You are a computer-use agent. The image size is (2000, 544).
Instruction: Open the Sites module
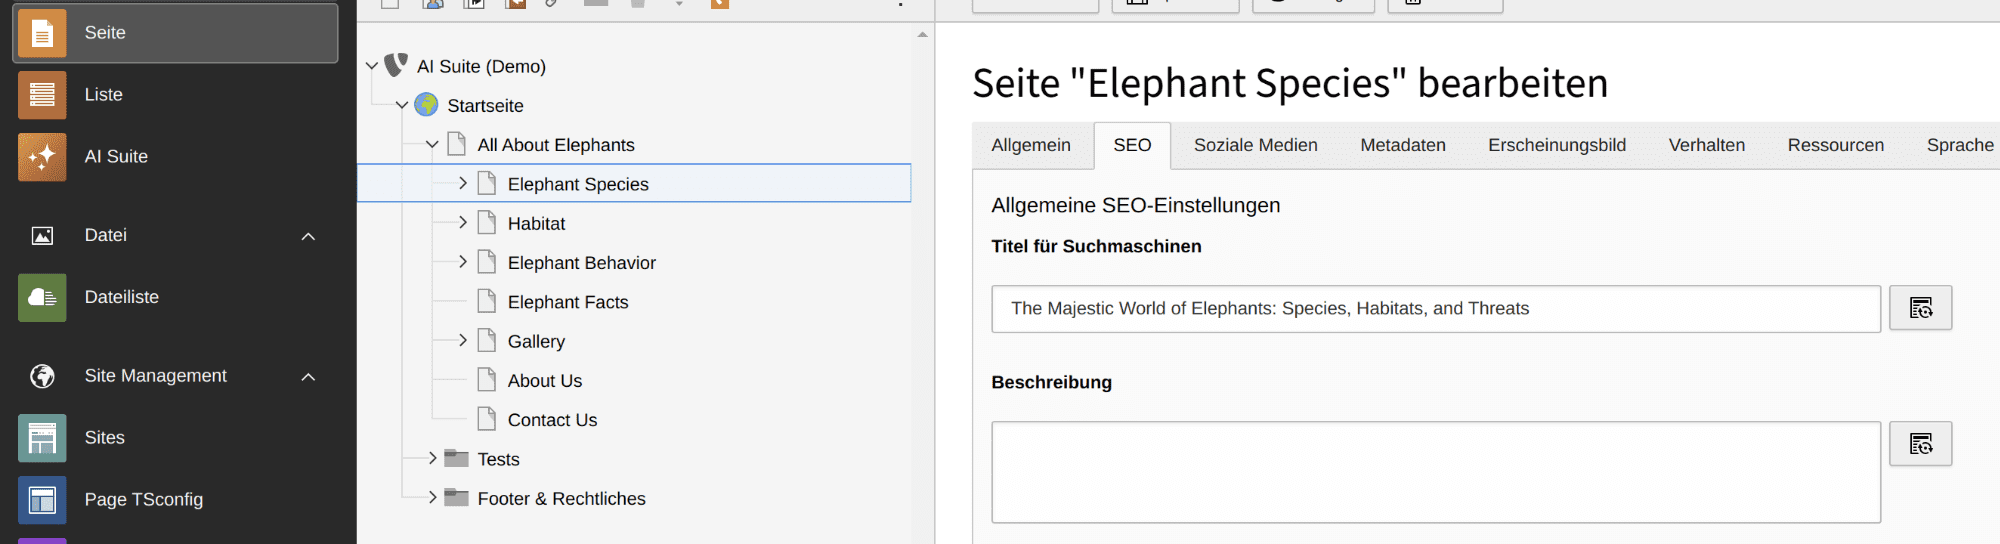coord(104,438)
